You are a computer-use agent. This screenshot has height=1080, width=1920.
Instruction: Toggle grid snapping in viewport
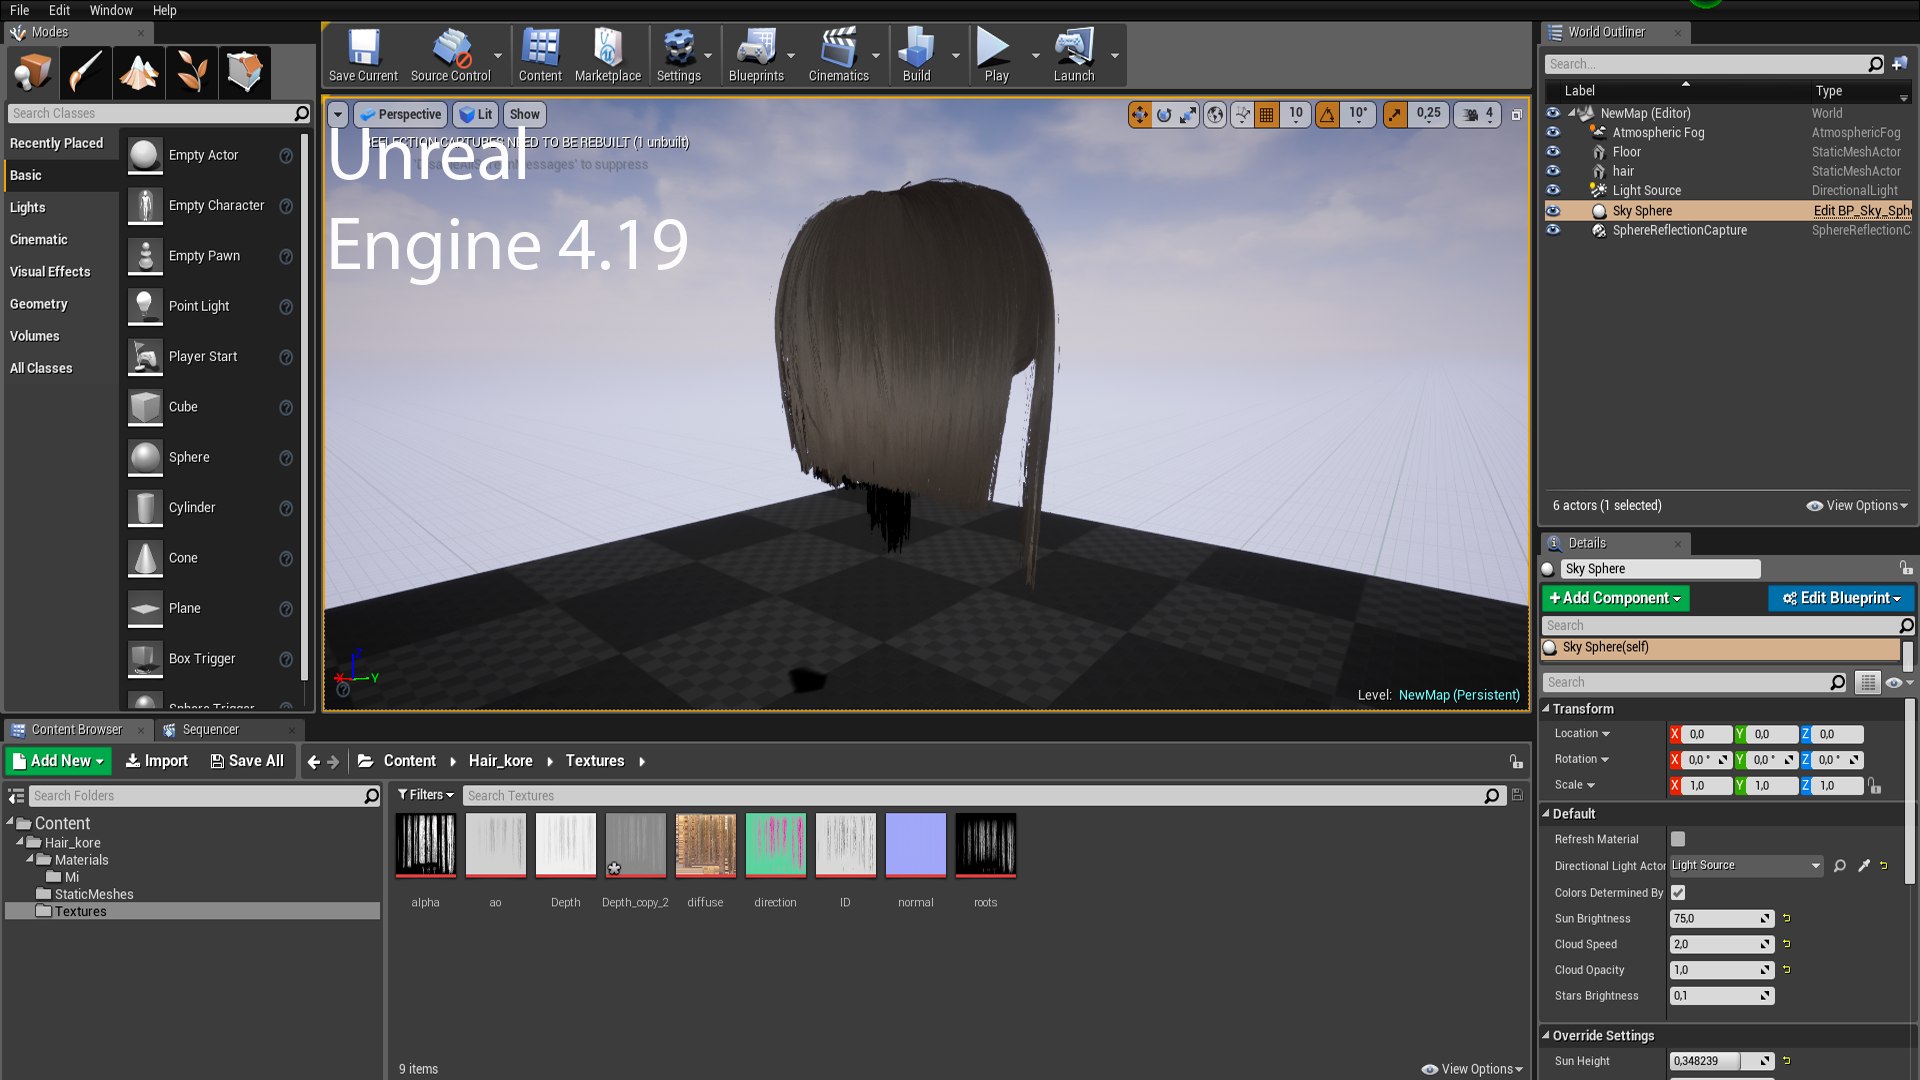pyautogui.click(x=1267, y=115)
